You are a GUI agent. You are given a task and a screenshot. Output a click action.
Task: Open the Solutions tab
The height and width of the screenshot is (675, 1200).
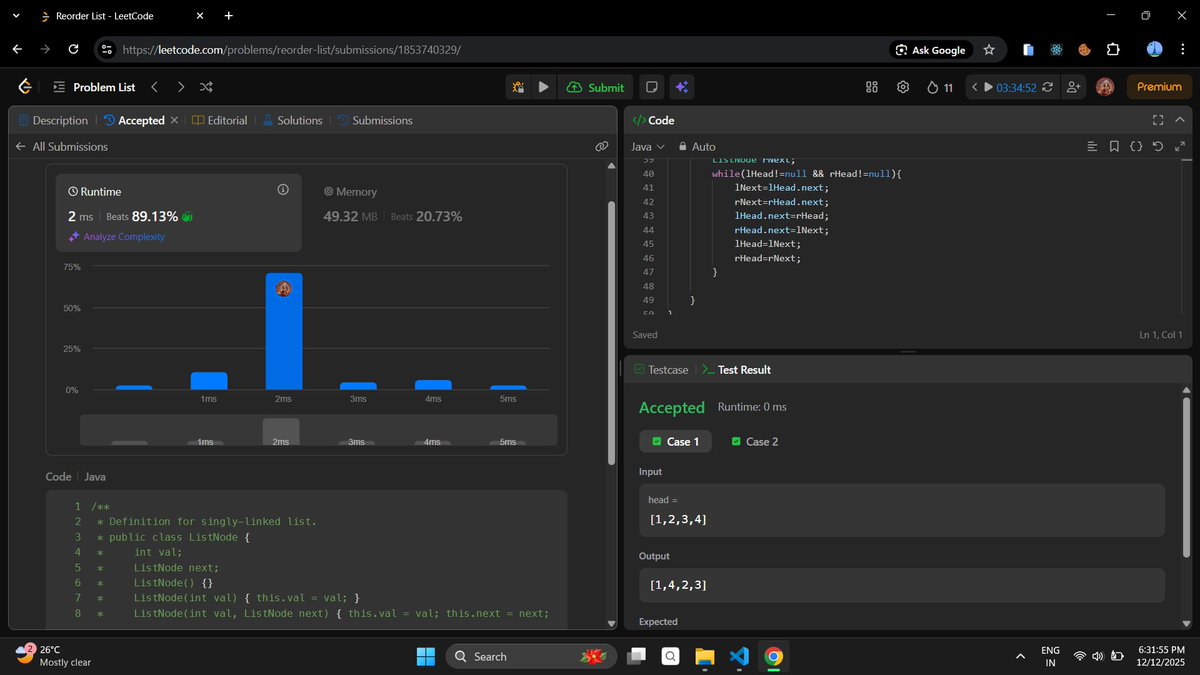coord(292,120)
